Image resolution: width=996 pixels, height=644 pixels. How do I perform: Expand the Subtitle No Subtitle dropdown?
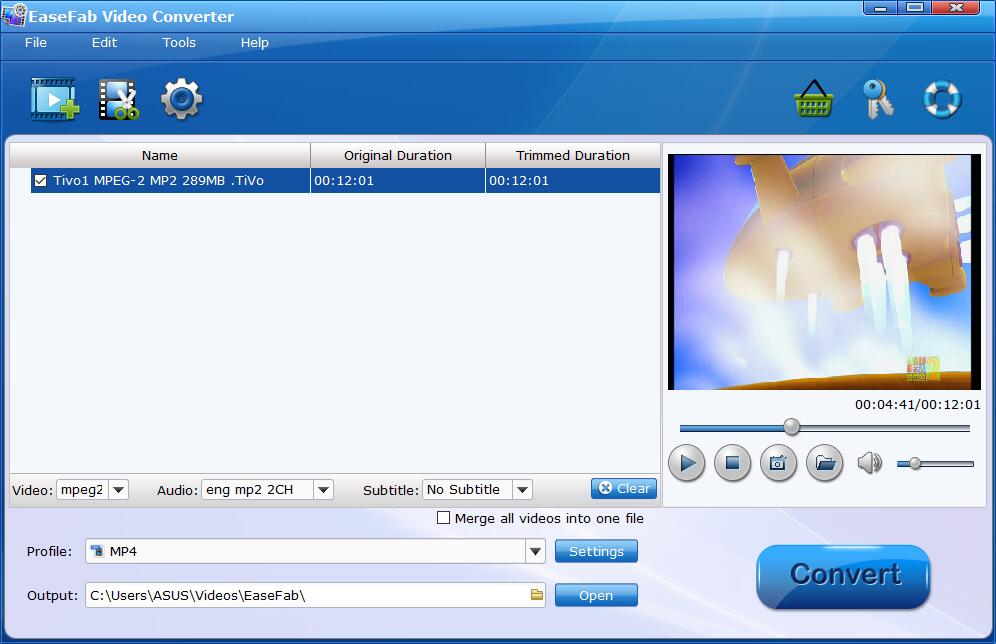coord(522,490)
